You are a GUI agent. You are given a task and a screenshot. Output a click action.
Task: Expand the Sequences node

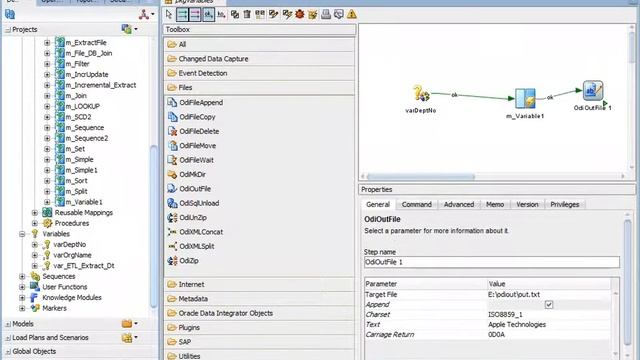(x=22, y=276)
